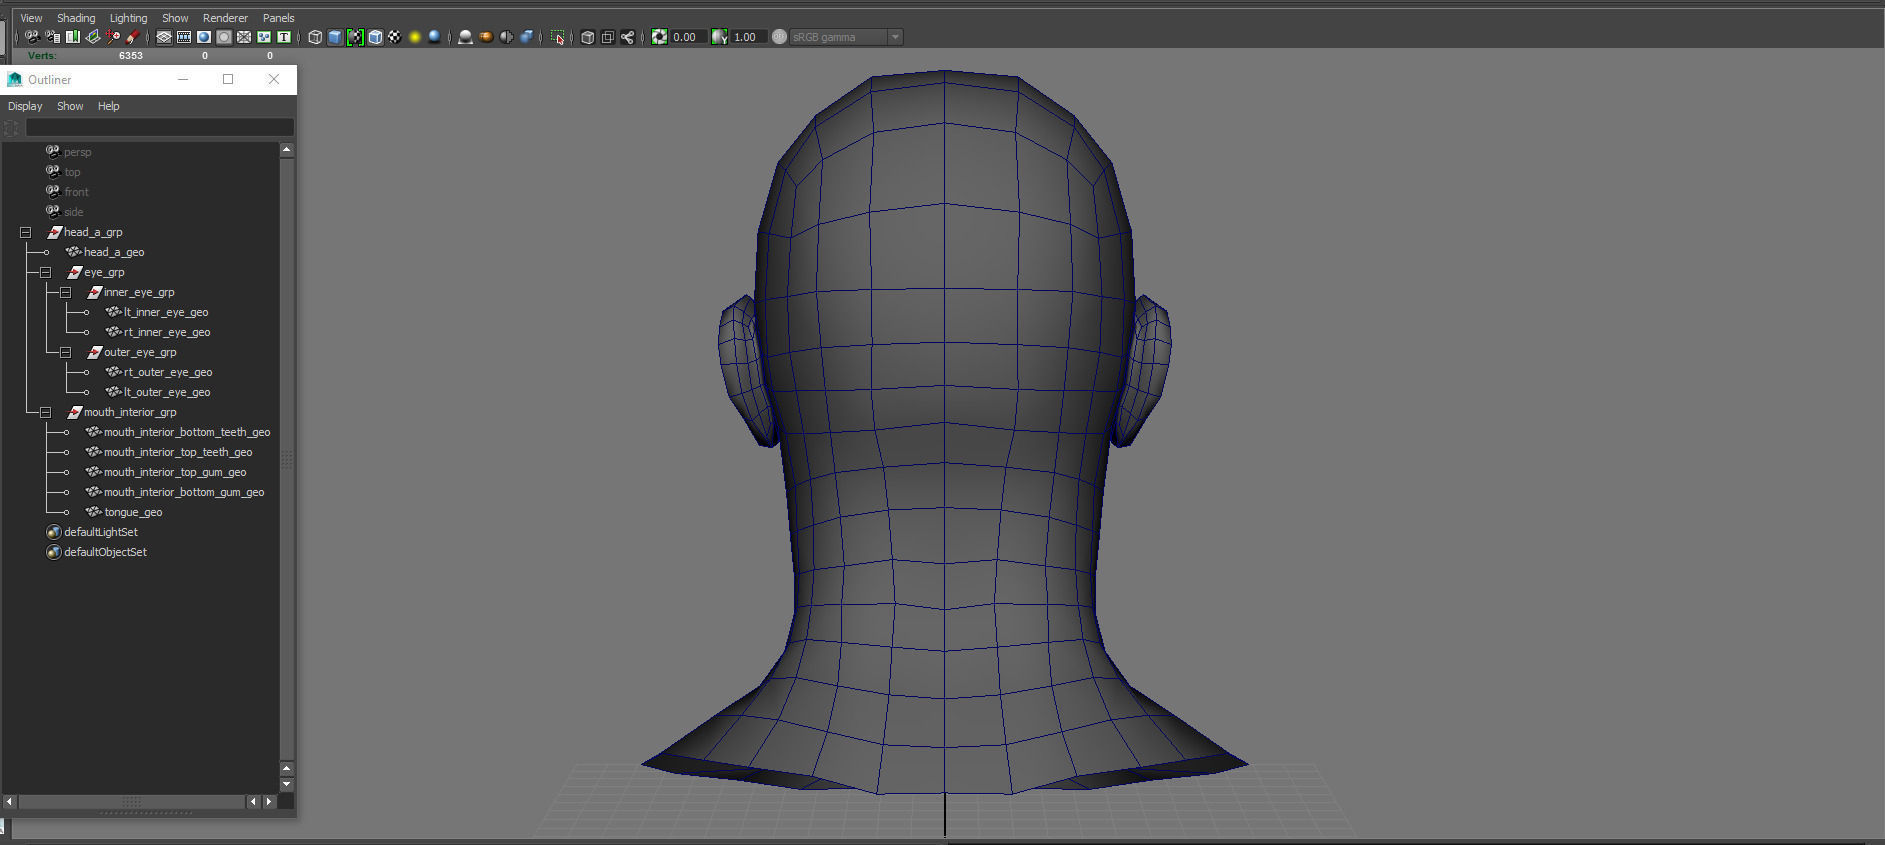Image resolution: width=1885 pixels, height=845 pixels.
Task: Open the sRGB gamma dropdown
Action: tap(846, 37)
